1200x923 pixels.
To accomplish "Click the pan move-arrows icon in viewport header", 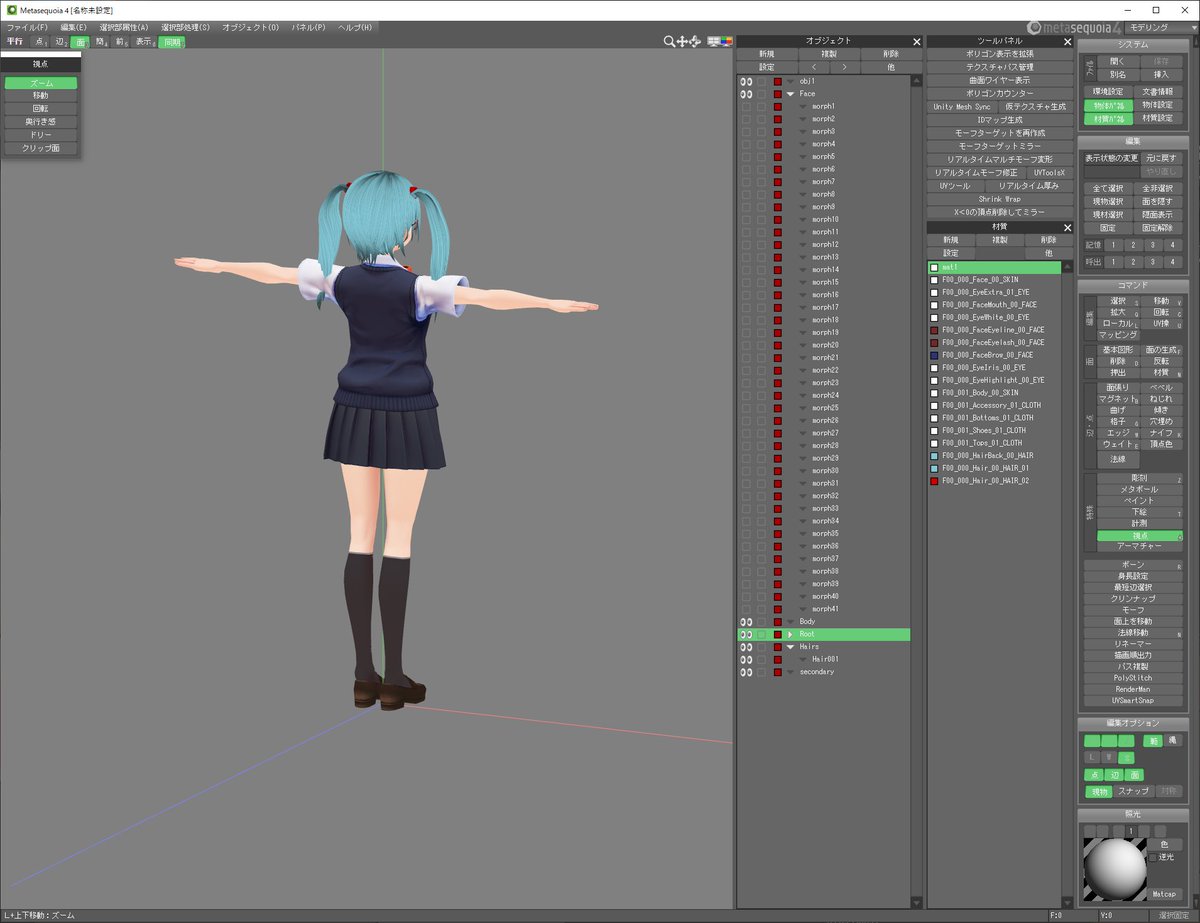I will click(x=683, y=41).
